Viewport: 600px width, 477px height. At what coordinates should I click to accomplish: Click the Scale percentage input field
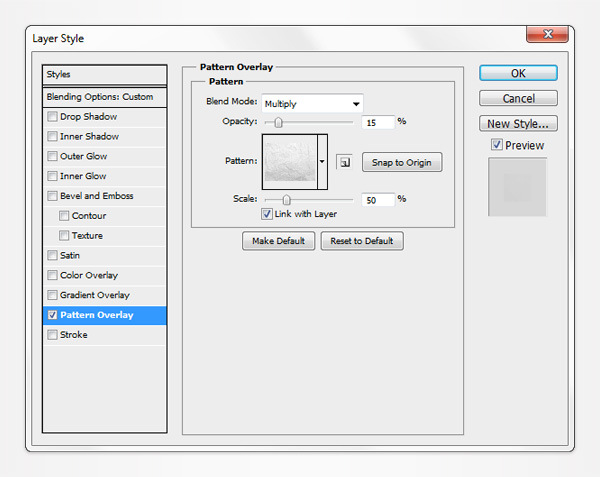click(378, 199)
